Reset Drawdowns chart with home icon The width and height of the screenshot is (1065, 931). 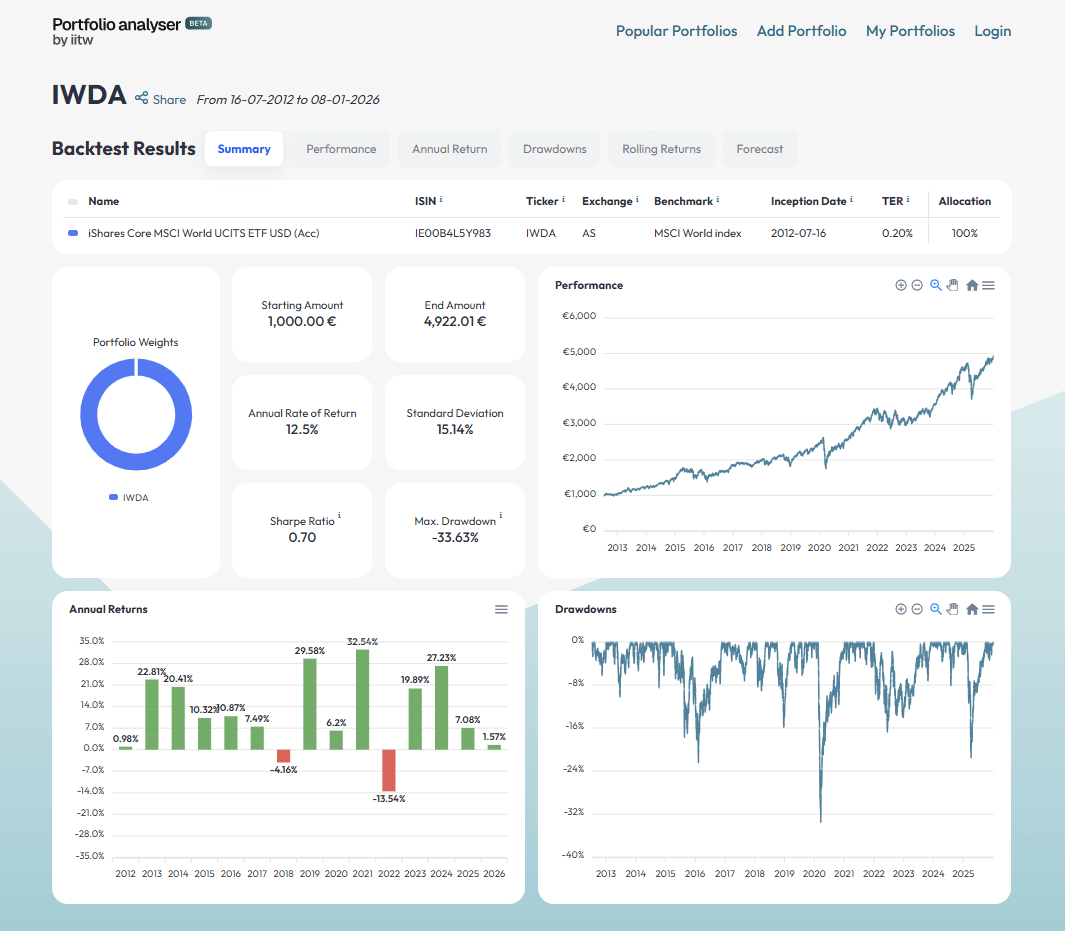(x=972, y=609)
